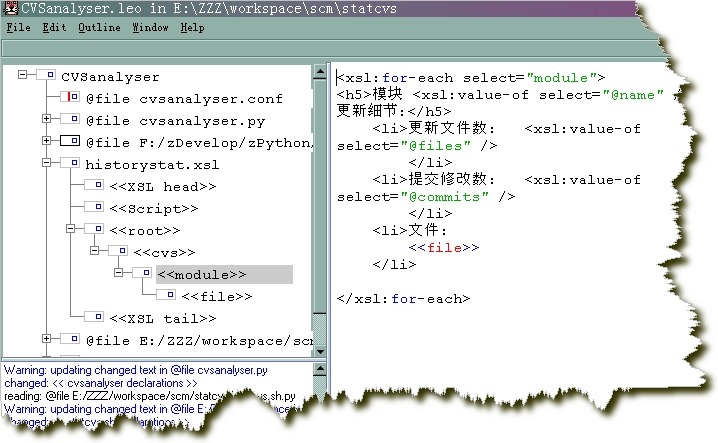Click "@files" string in body editor
This screenshot has height=443, width=718.
435,146
